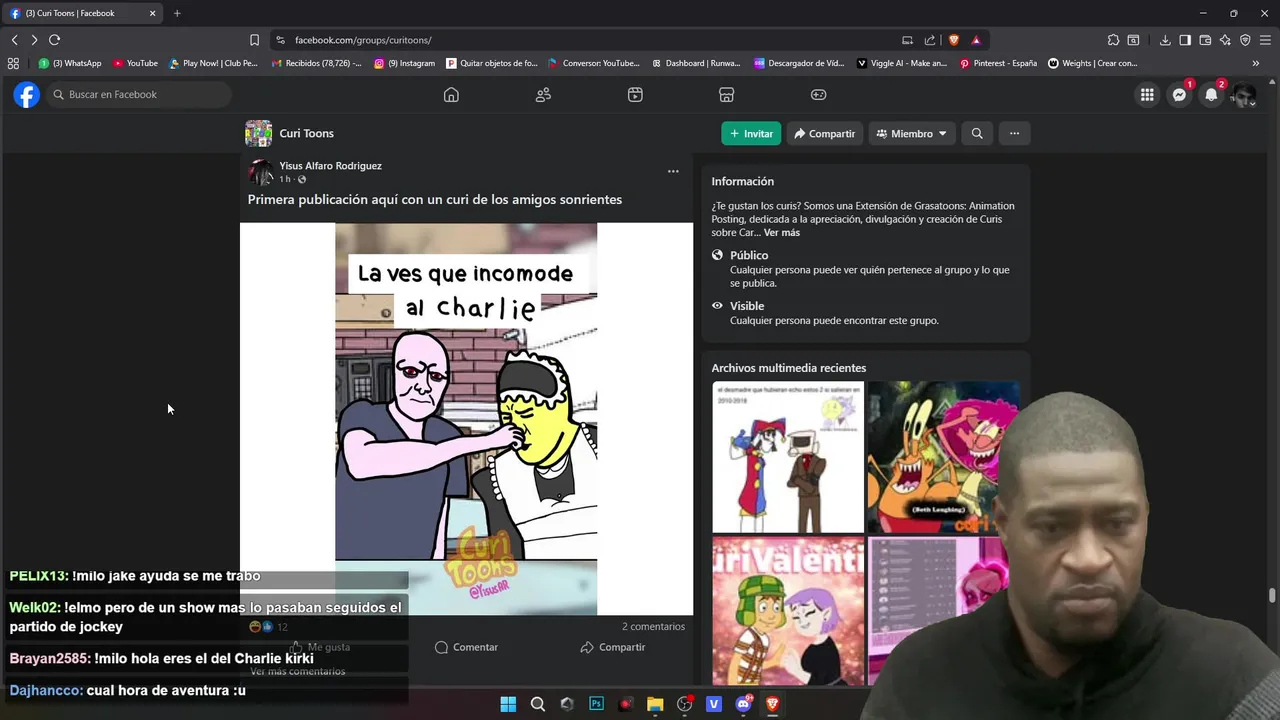This screenshot has height=720, width=1280.
Task: Click the Brave Rewards triangle icon
Action: (x=976, y=40)
